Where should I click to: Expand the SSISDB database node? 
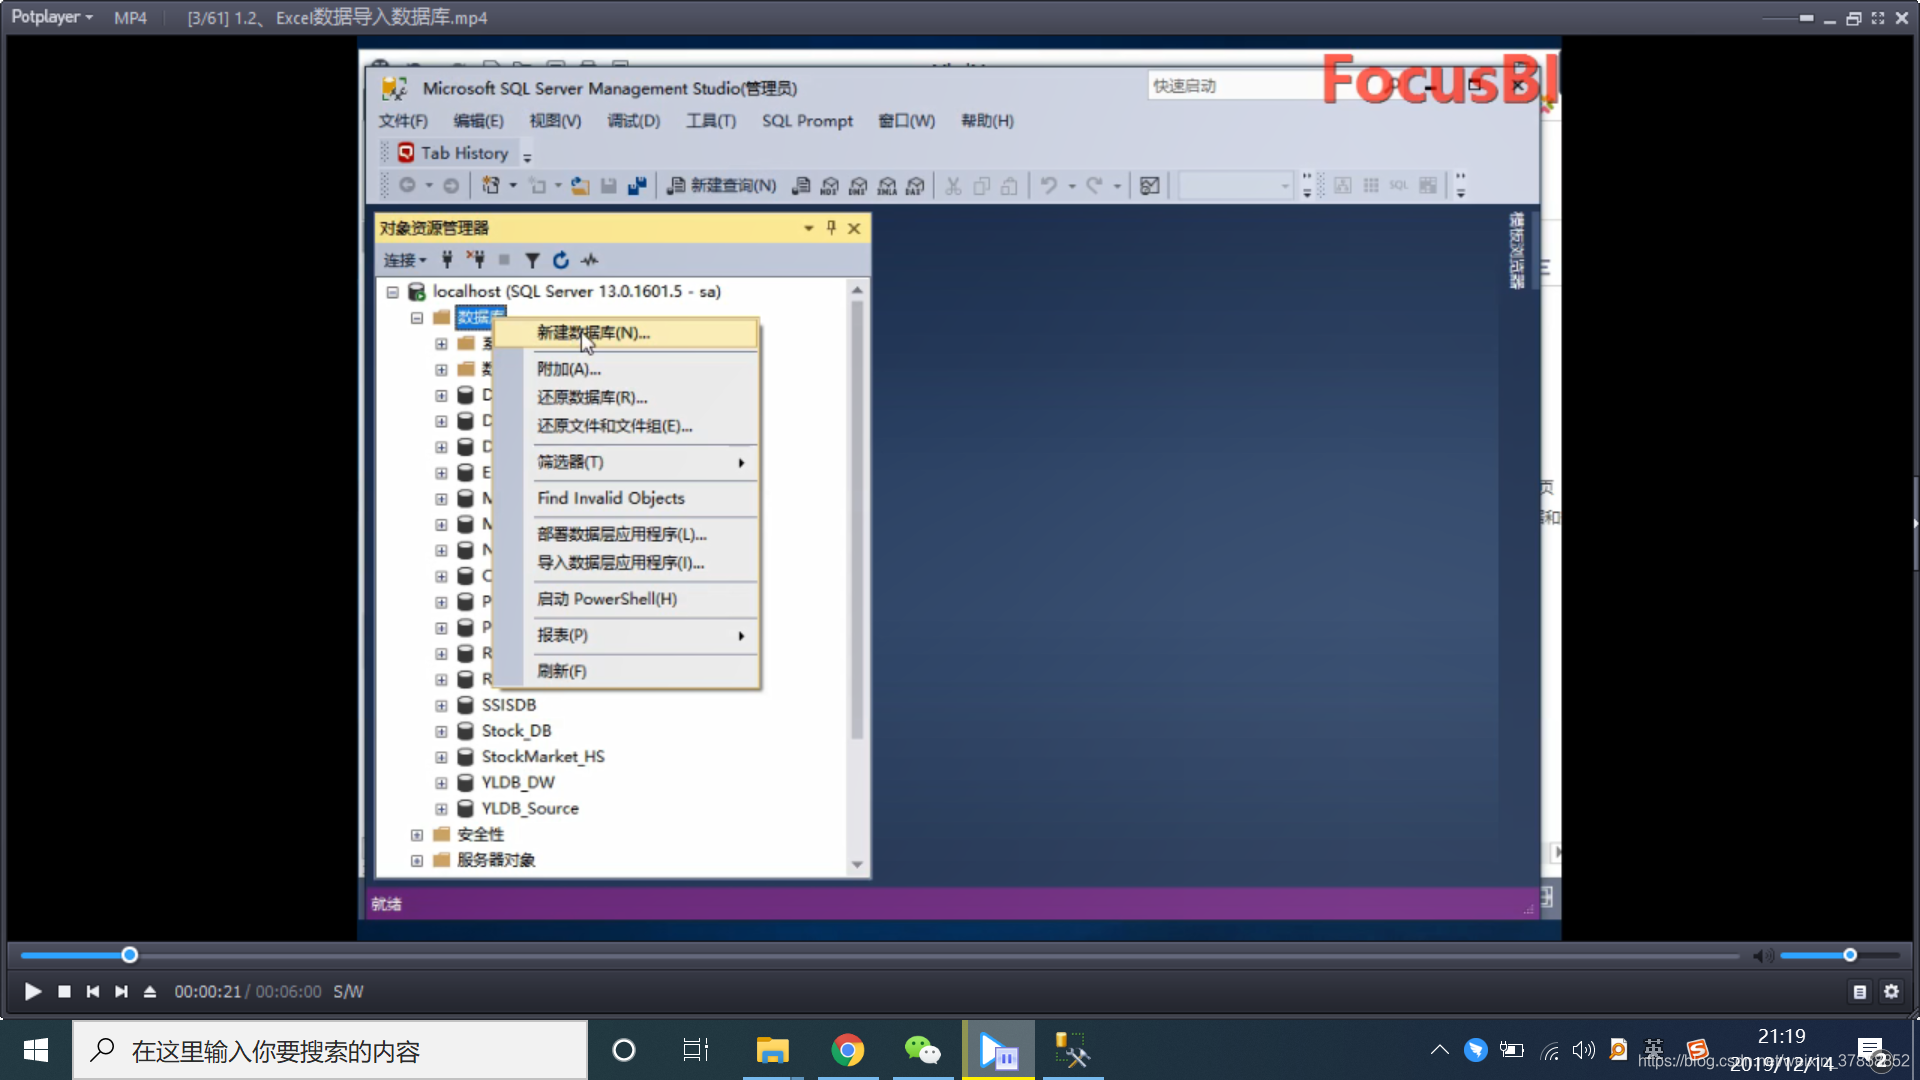(x=441, y=705)
